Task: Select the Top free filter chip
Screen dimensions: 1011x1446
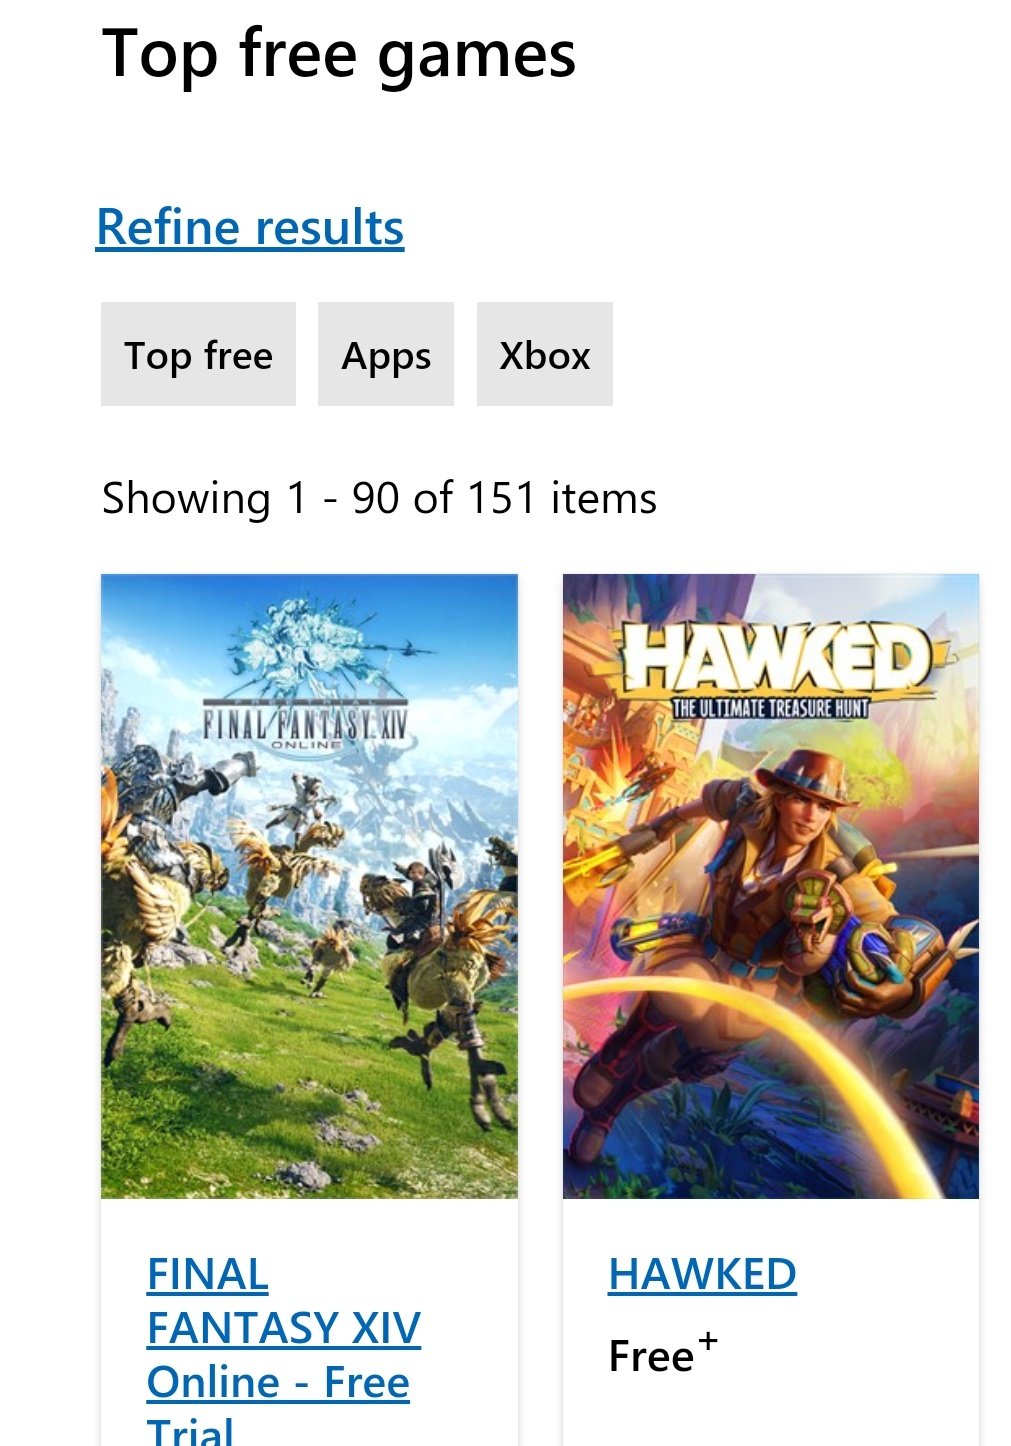Action: 198,354
